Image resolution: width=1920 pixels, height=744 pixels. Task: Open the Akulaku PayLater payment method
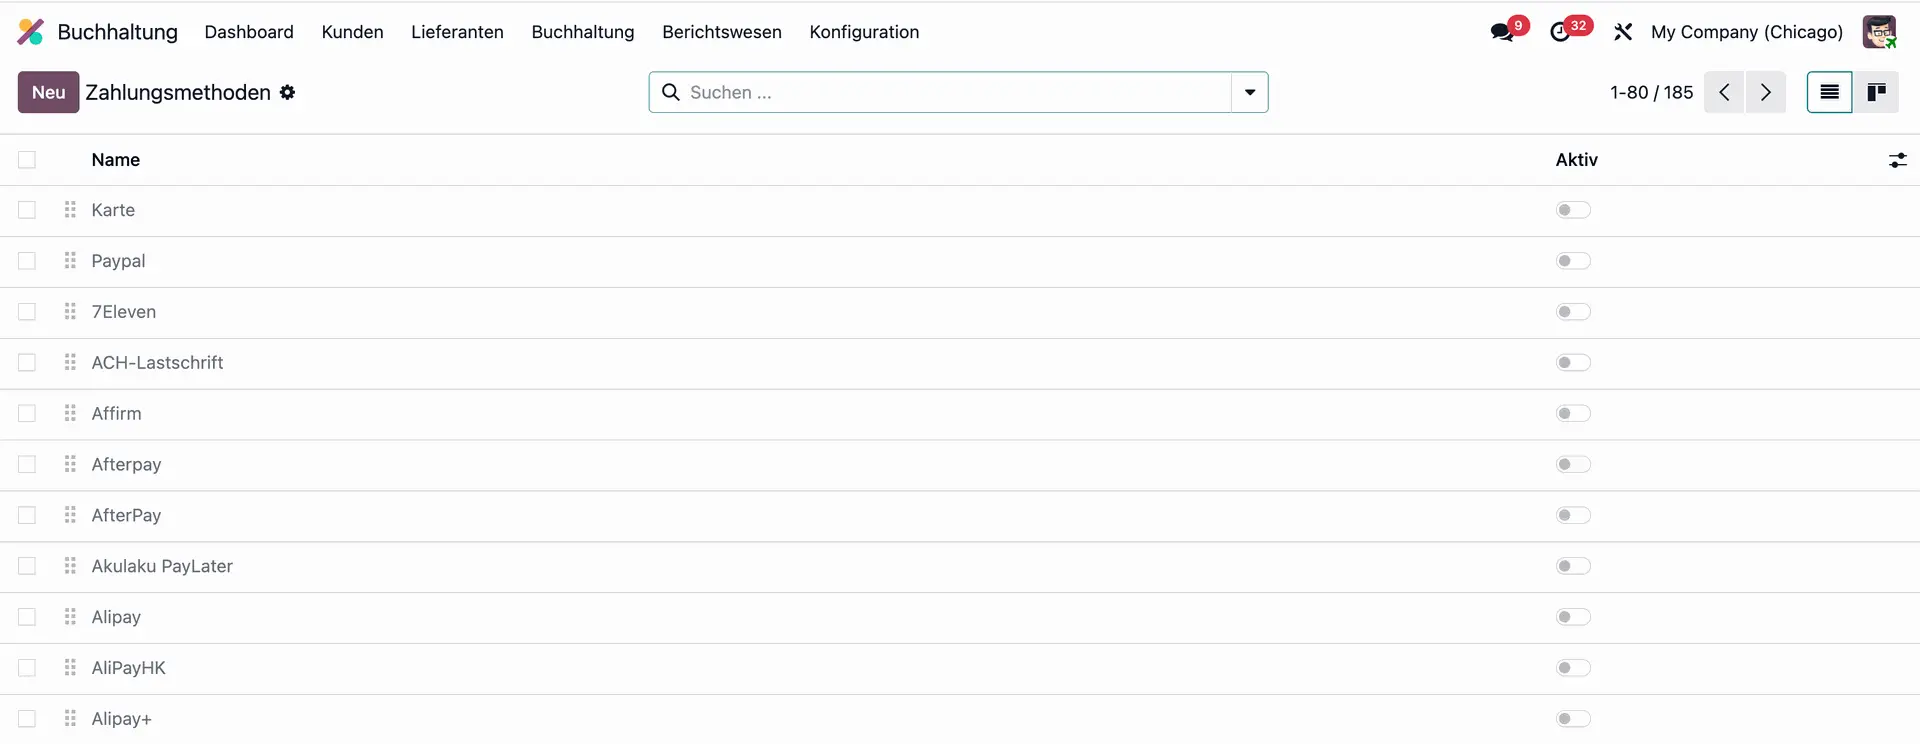(x=162, y=566)
